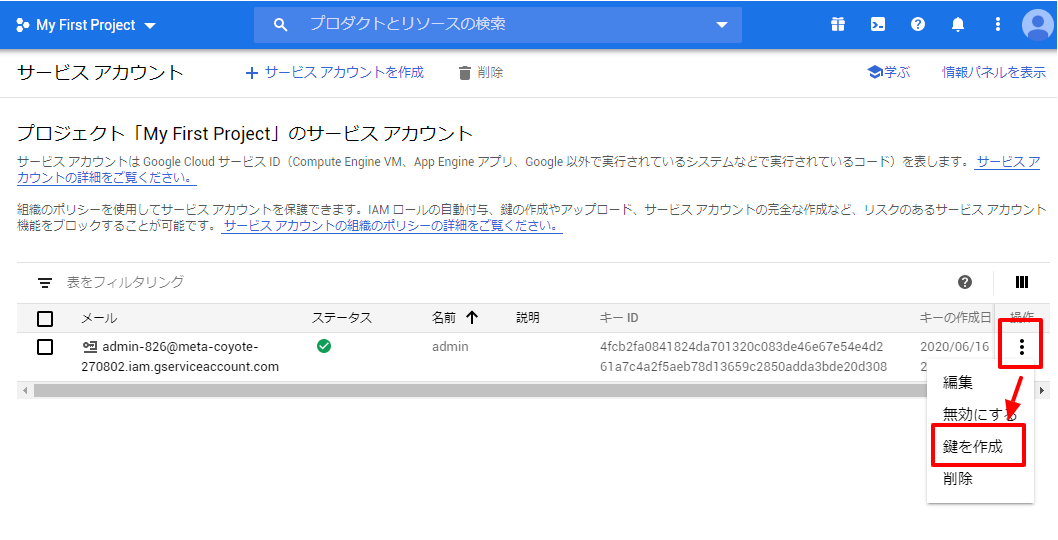
Task: Click key ID starting with 4fcb2fa
Action: tap(742, 347)
